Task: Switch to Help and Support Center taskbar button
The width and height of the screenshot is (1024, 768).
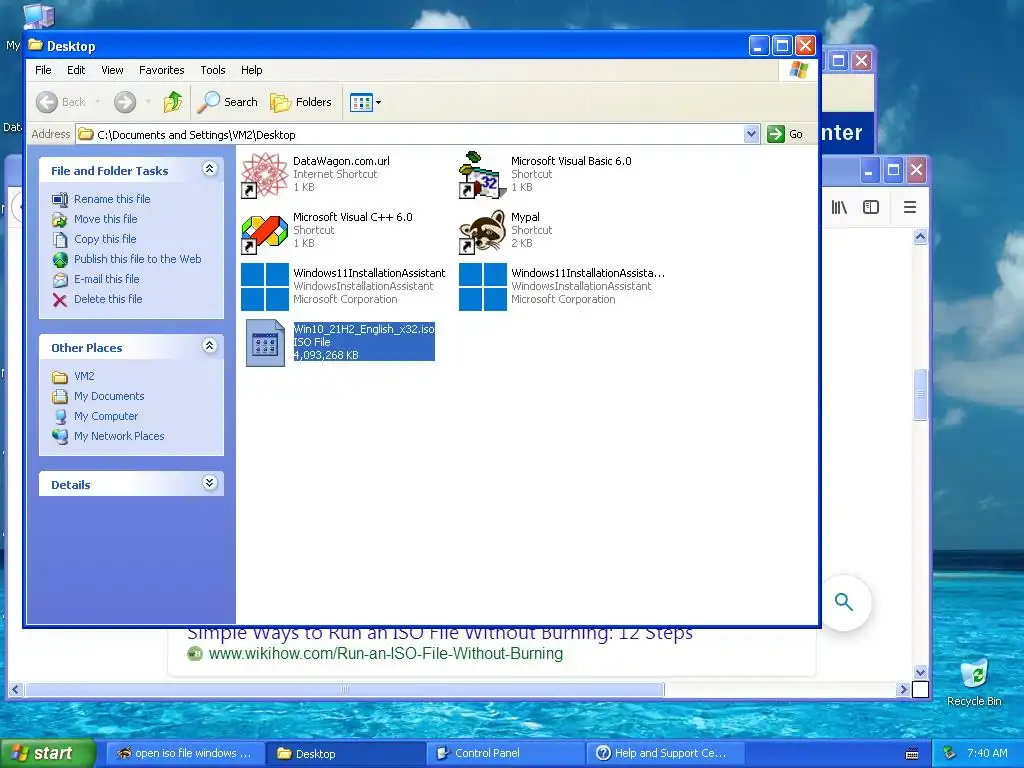Action: pos(665,753)
